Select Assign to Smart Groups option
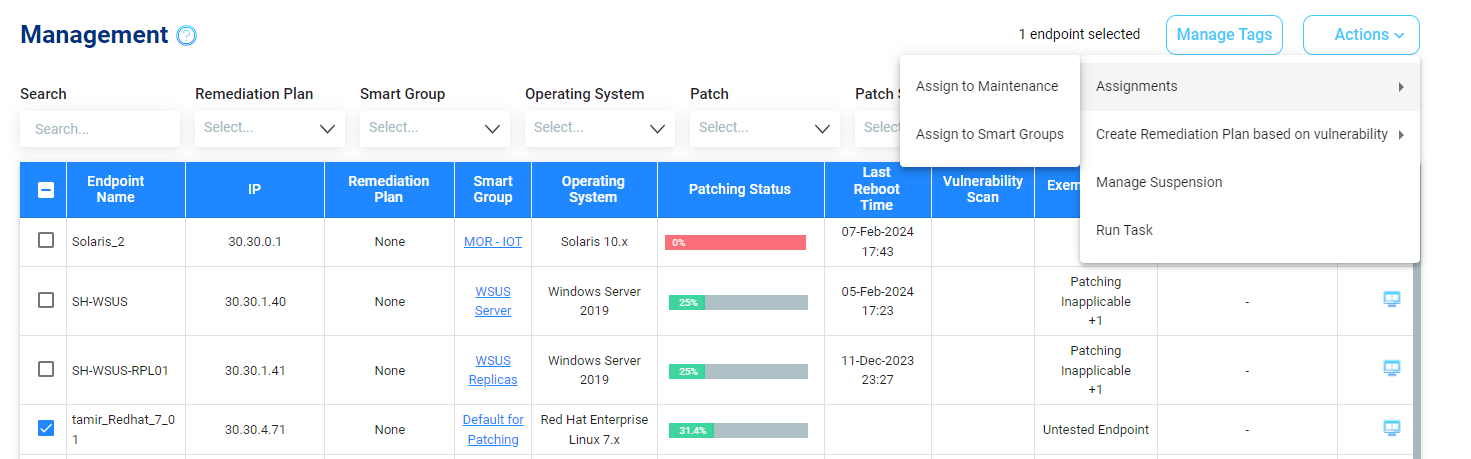This screenshot has height=459, width=1471. pos(989,134)
